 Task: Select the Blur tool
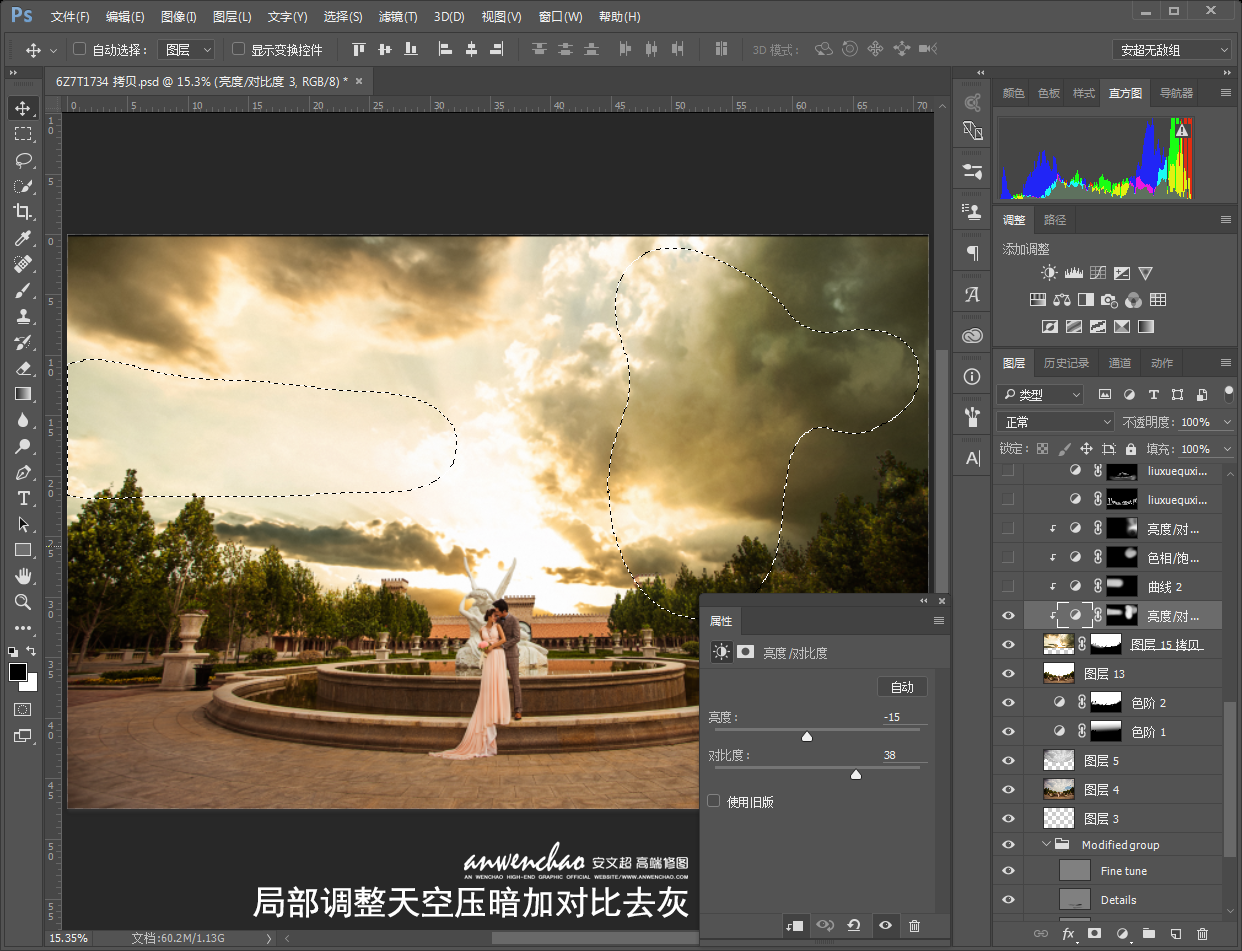[23, 420]
